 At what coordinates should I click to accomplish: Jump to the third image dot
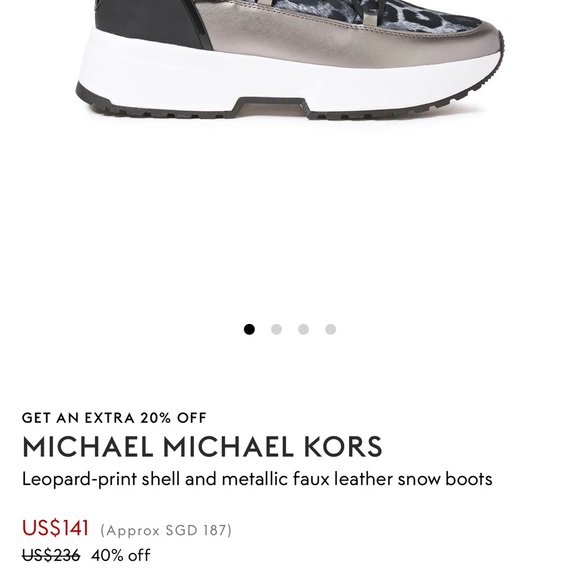coord(303,329)
